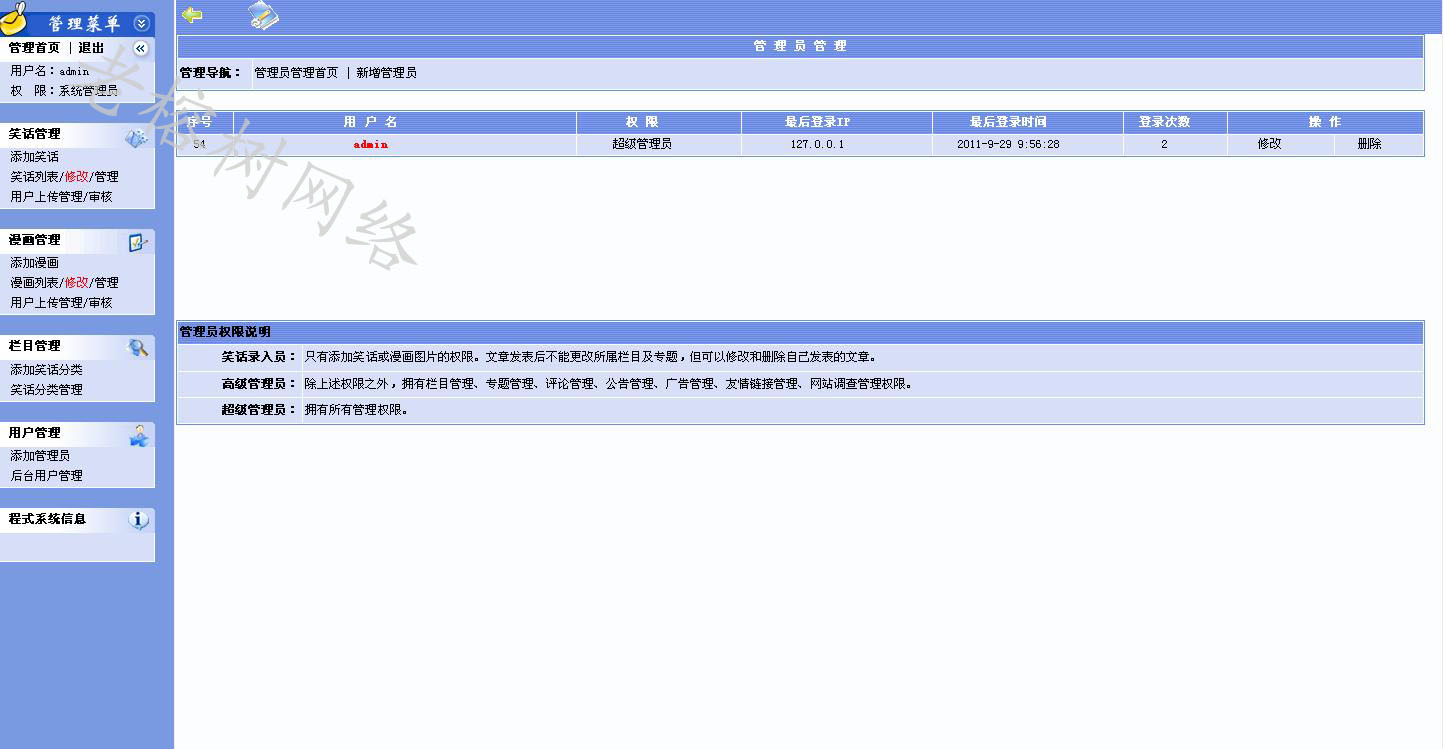Image resolution: width=1444 pixels, height=749 pixels.
Task: Click the 漫画管理 section icon
Action: pos(138,242)
